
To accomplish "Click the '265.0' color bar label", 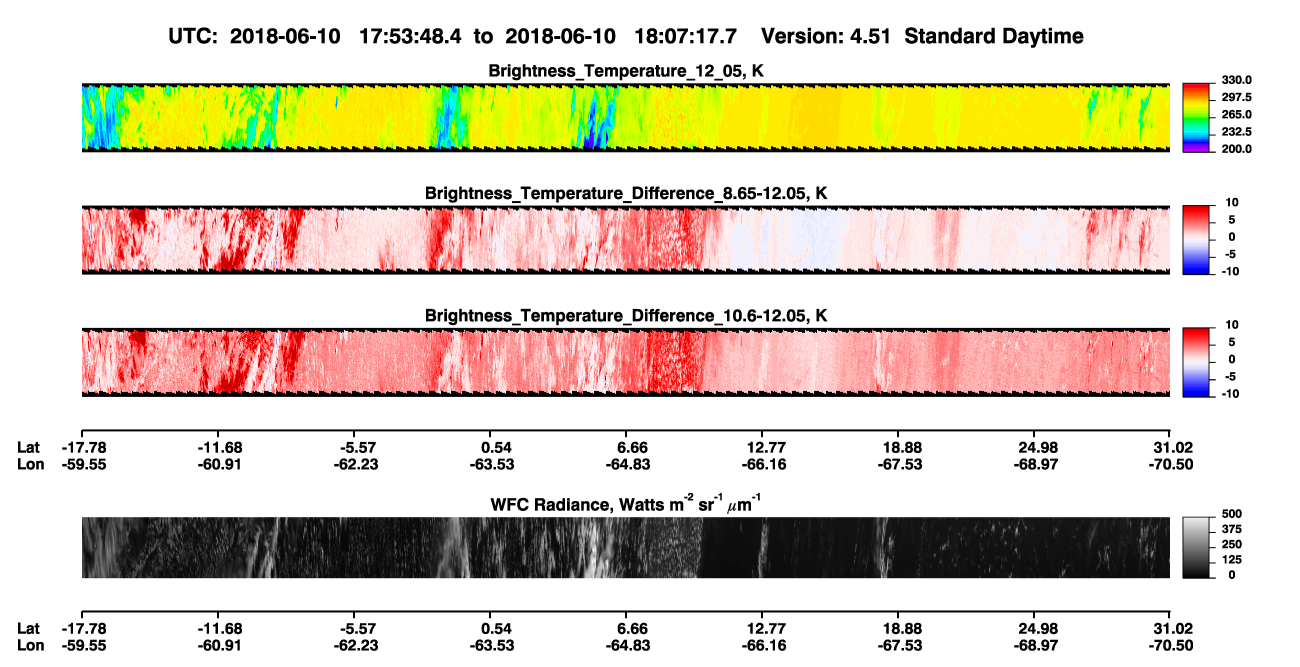I will coord(1237,114).
